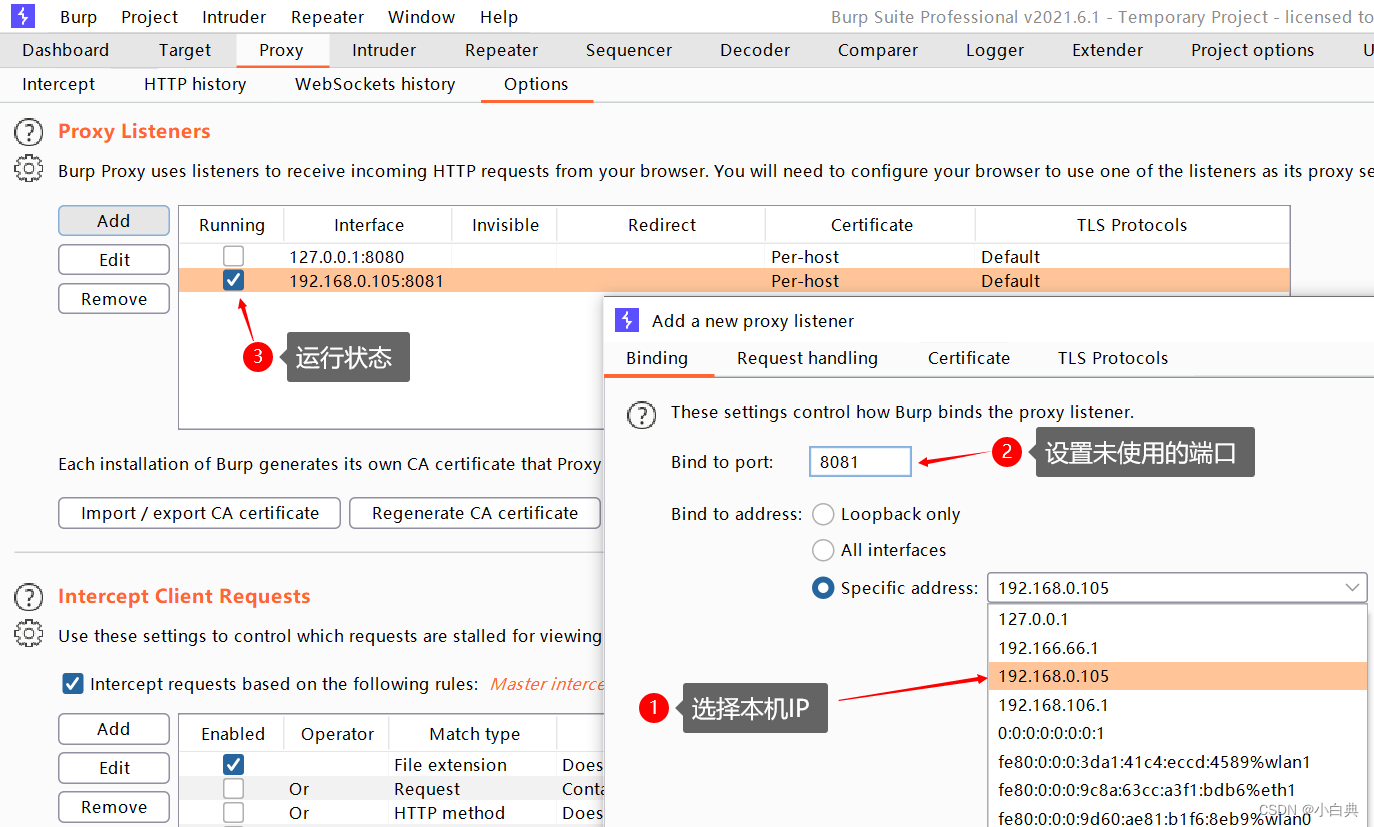Open Proxy Listeners help question-mark icon

coord(29,132)
